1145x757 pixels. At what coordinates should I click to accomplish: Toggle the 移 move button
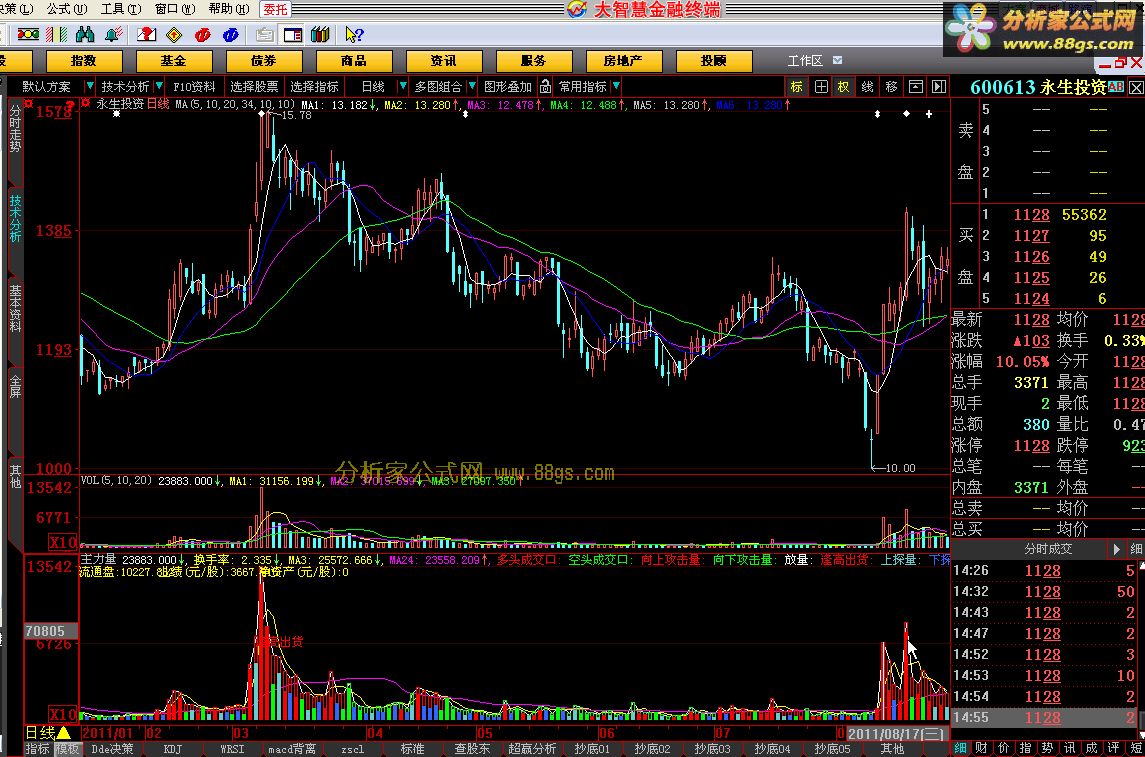pyautogui.click(x=891, y=87)
